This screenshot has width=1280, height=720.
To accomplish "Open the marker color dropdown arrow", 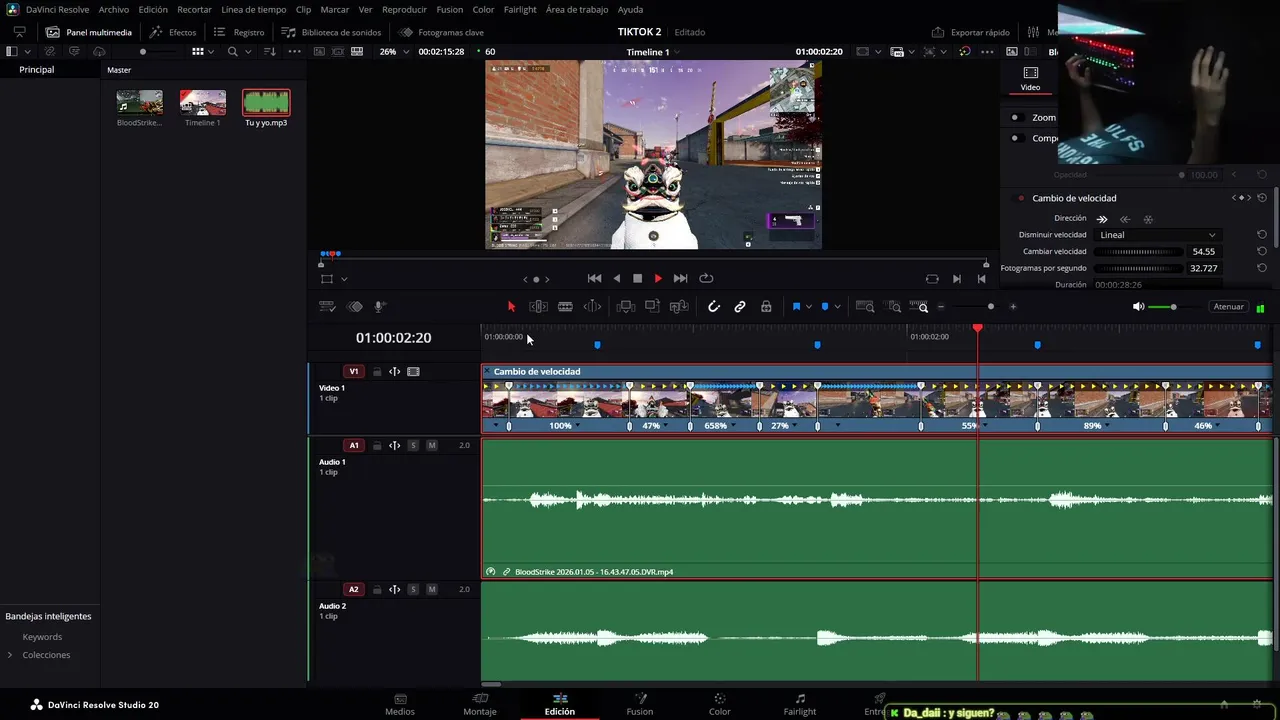I will (837, 307).
